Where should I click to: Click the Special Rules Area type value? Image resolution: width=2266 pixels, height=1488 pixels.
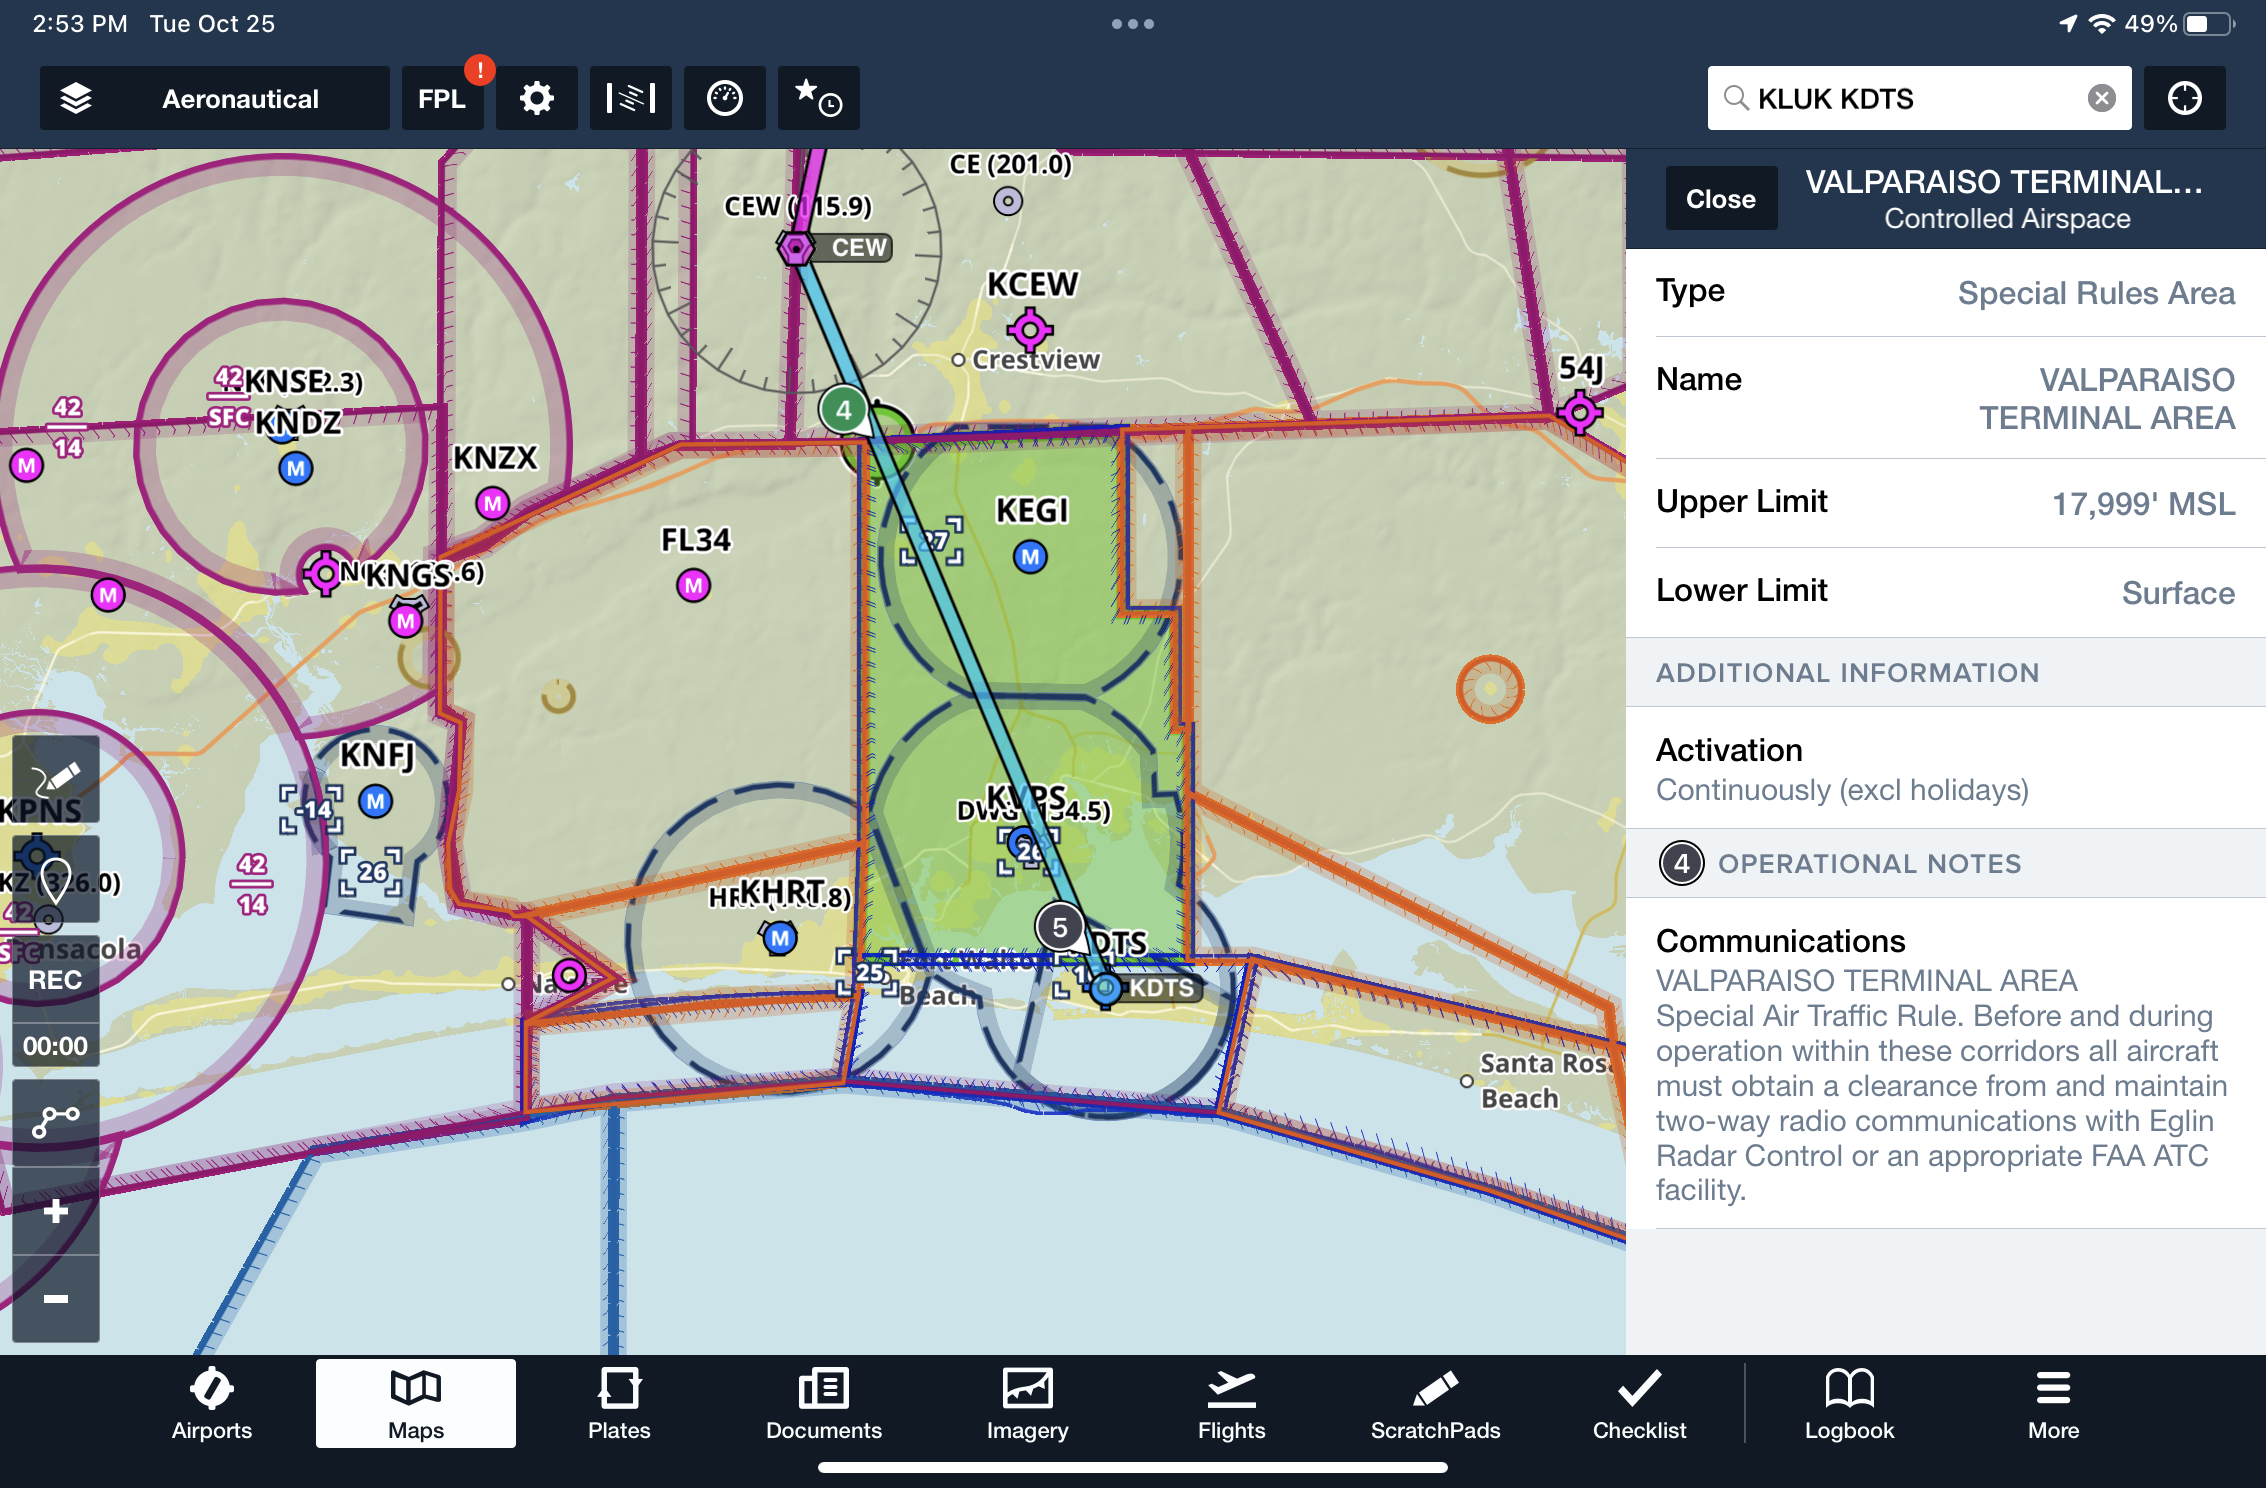click(x=2096, y=292)
